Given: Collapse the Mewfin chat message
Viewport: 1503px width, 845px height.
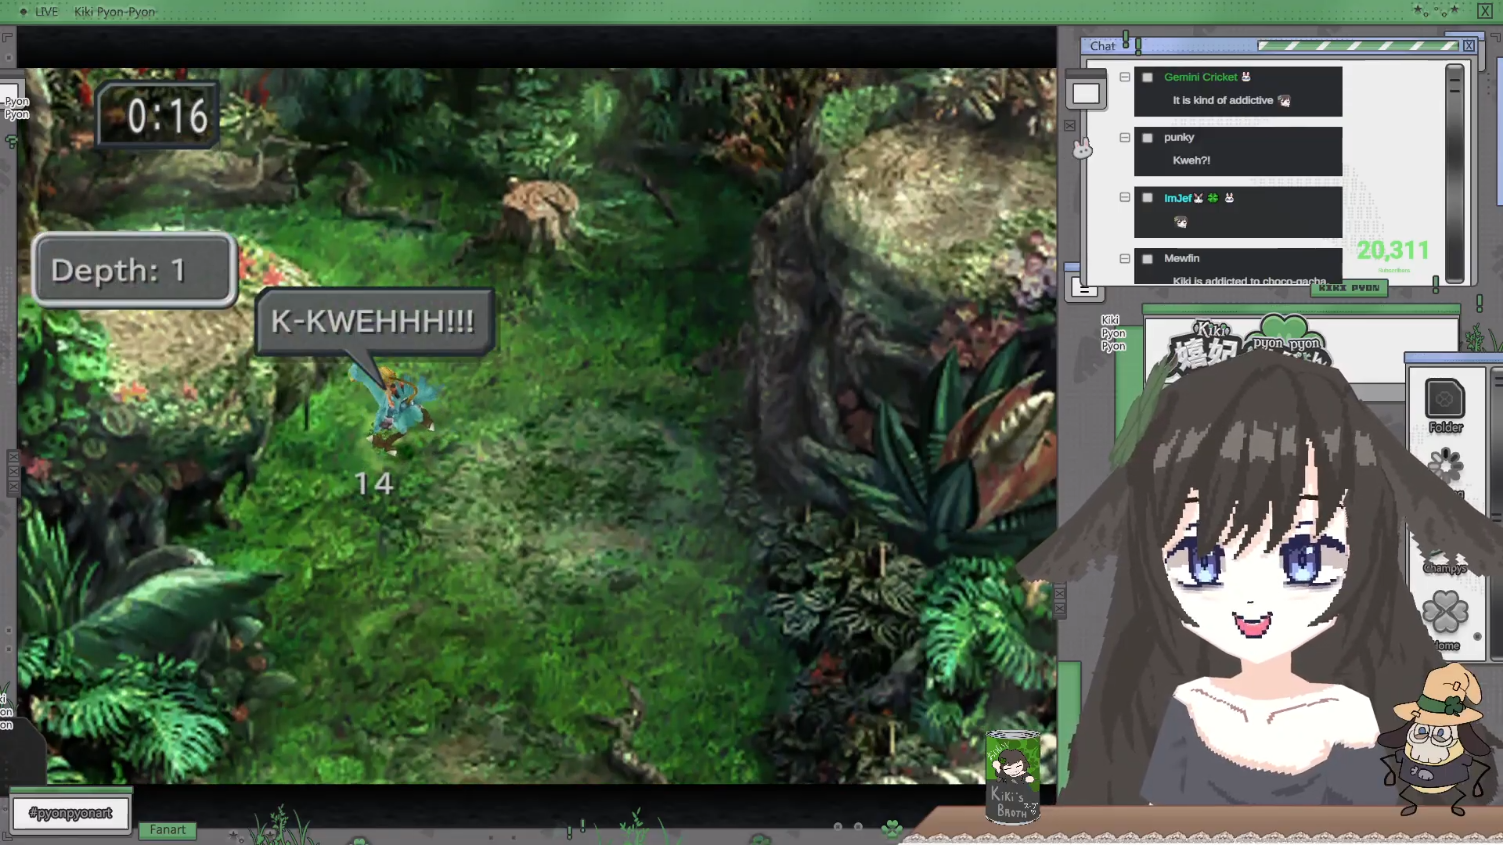Looking at the screenshot, I should click(1125, 258).
